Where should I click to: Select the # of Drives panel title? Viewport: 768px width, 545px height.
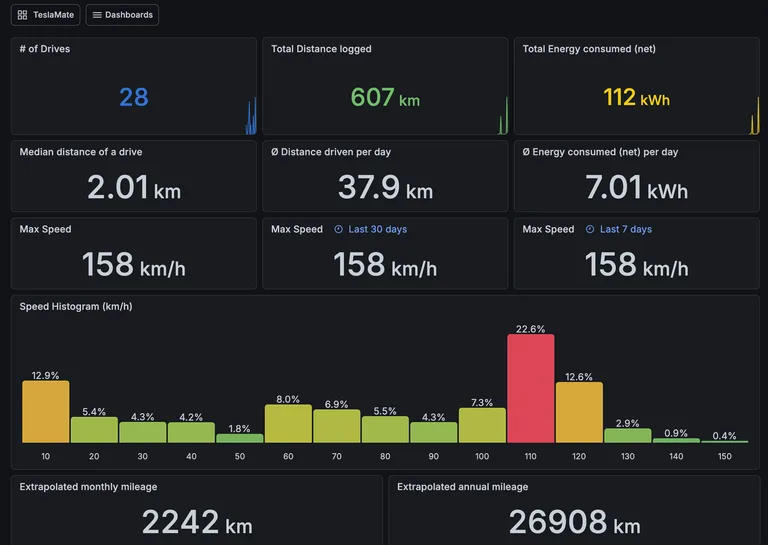(x=45, y=49)
